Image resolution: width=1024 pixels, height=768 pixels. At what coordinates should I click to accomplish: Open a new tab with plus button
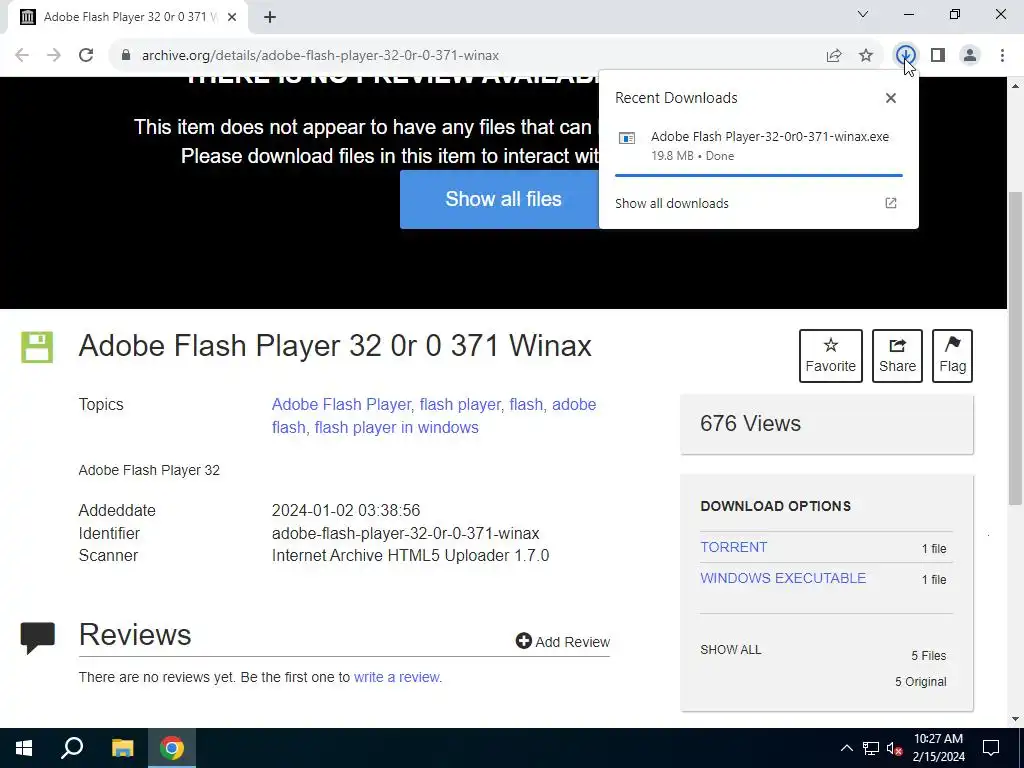coord(270,17)
